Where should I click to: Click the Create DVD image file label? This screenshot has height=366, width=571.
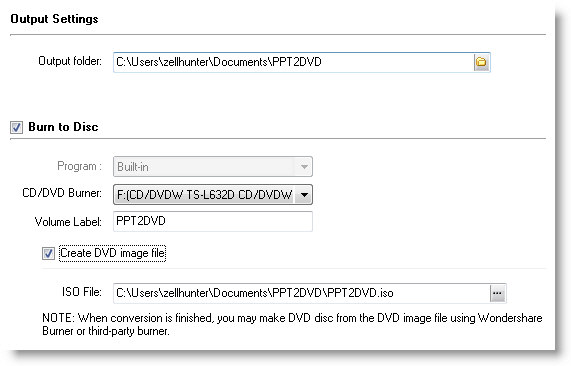113,253
